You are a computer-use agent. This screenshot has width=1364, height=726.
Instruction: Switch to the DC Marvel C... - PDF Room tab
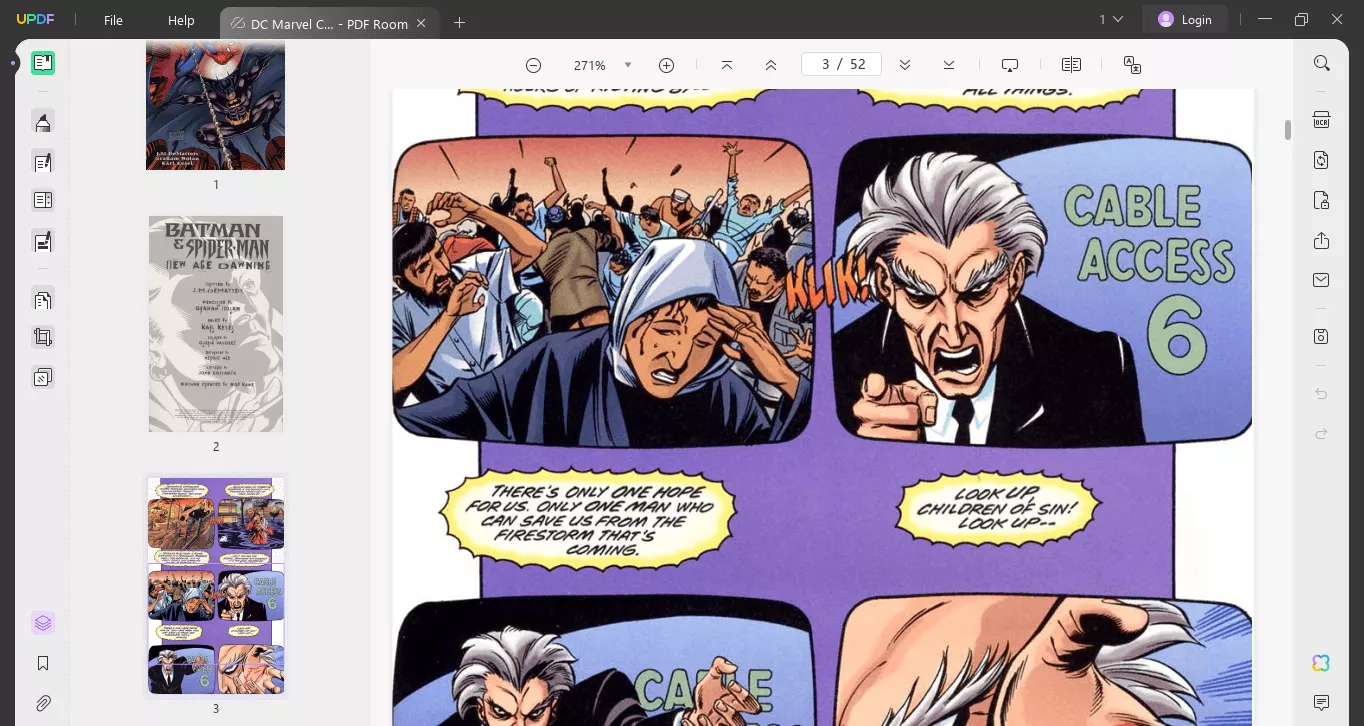(330, 23)
